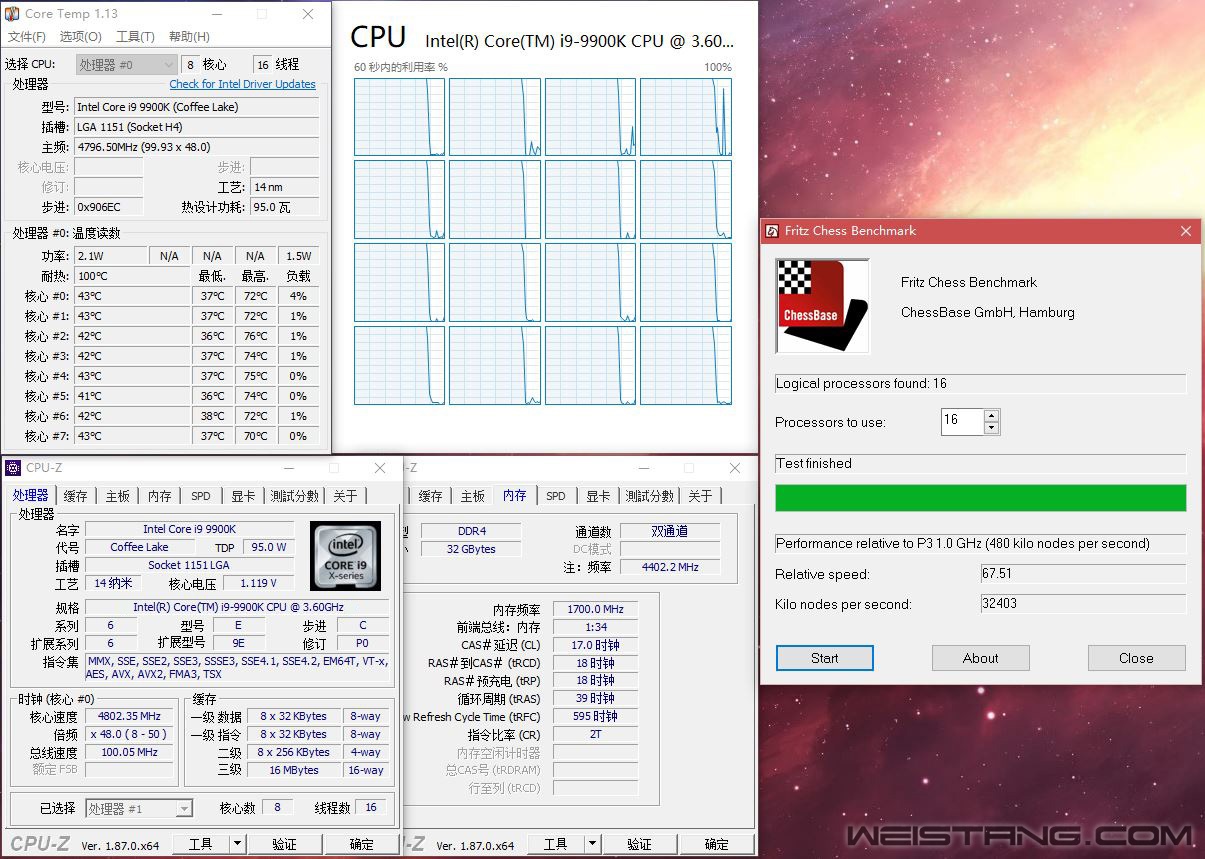
Task: Open 关于 tab in rear CPU-Z window
Action: point(700,496)
